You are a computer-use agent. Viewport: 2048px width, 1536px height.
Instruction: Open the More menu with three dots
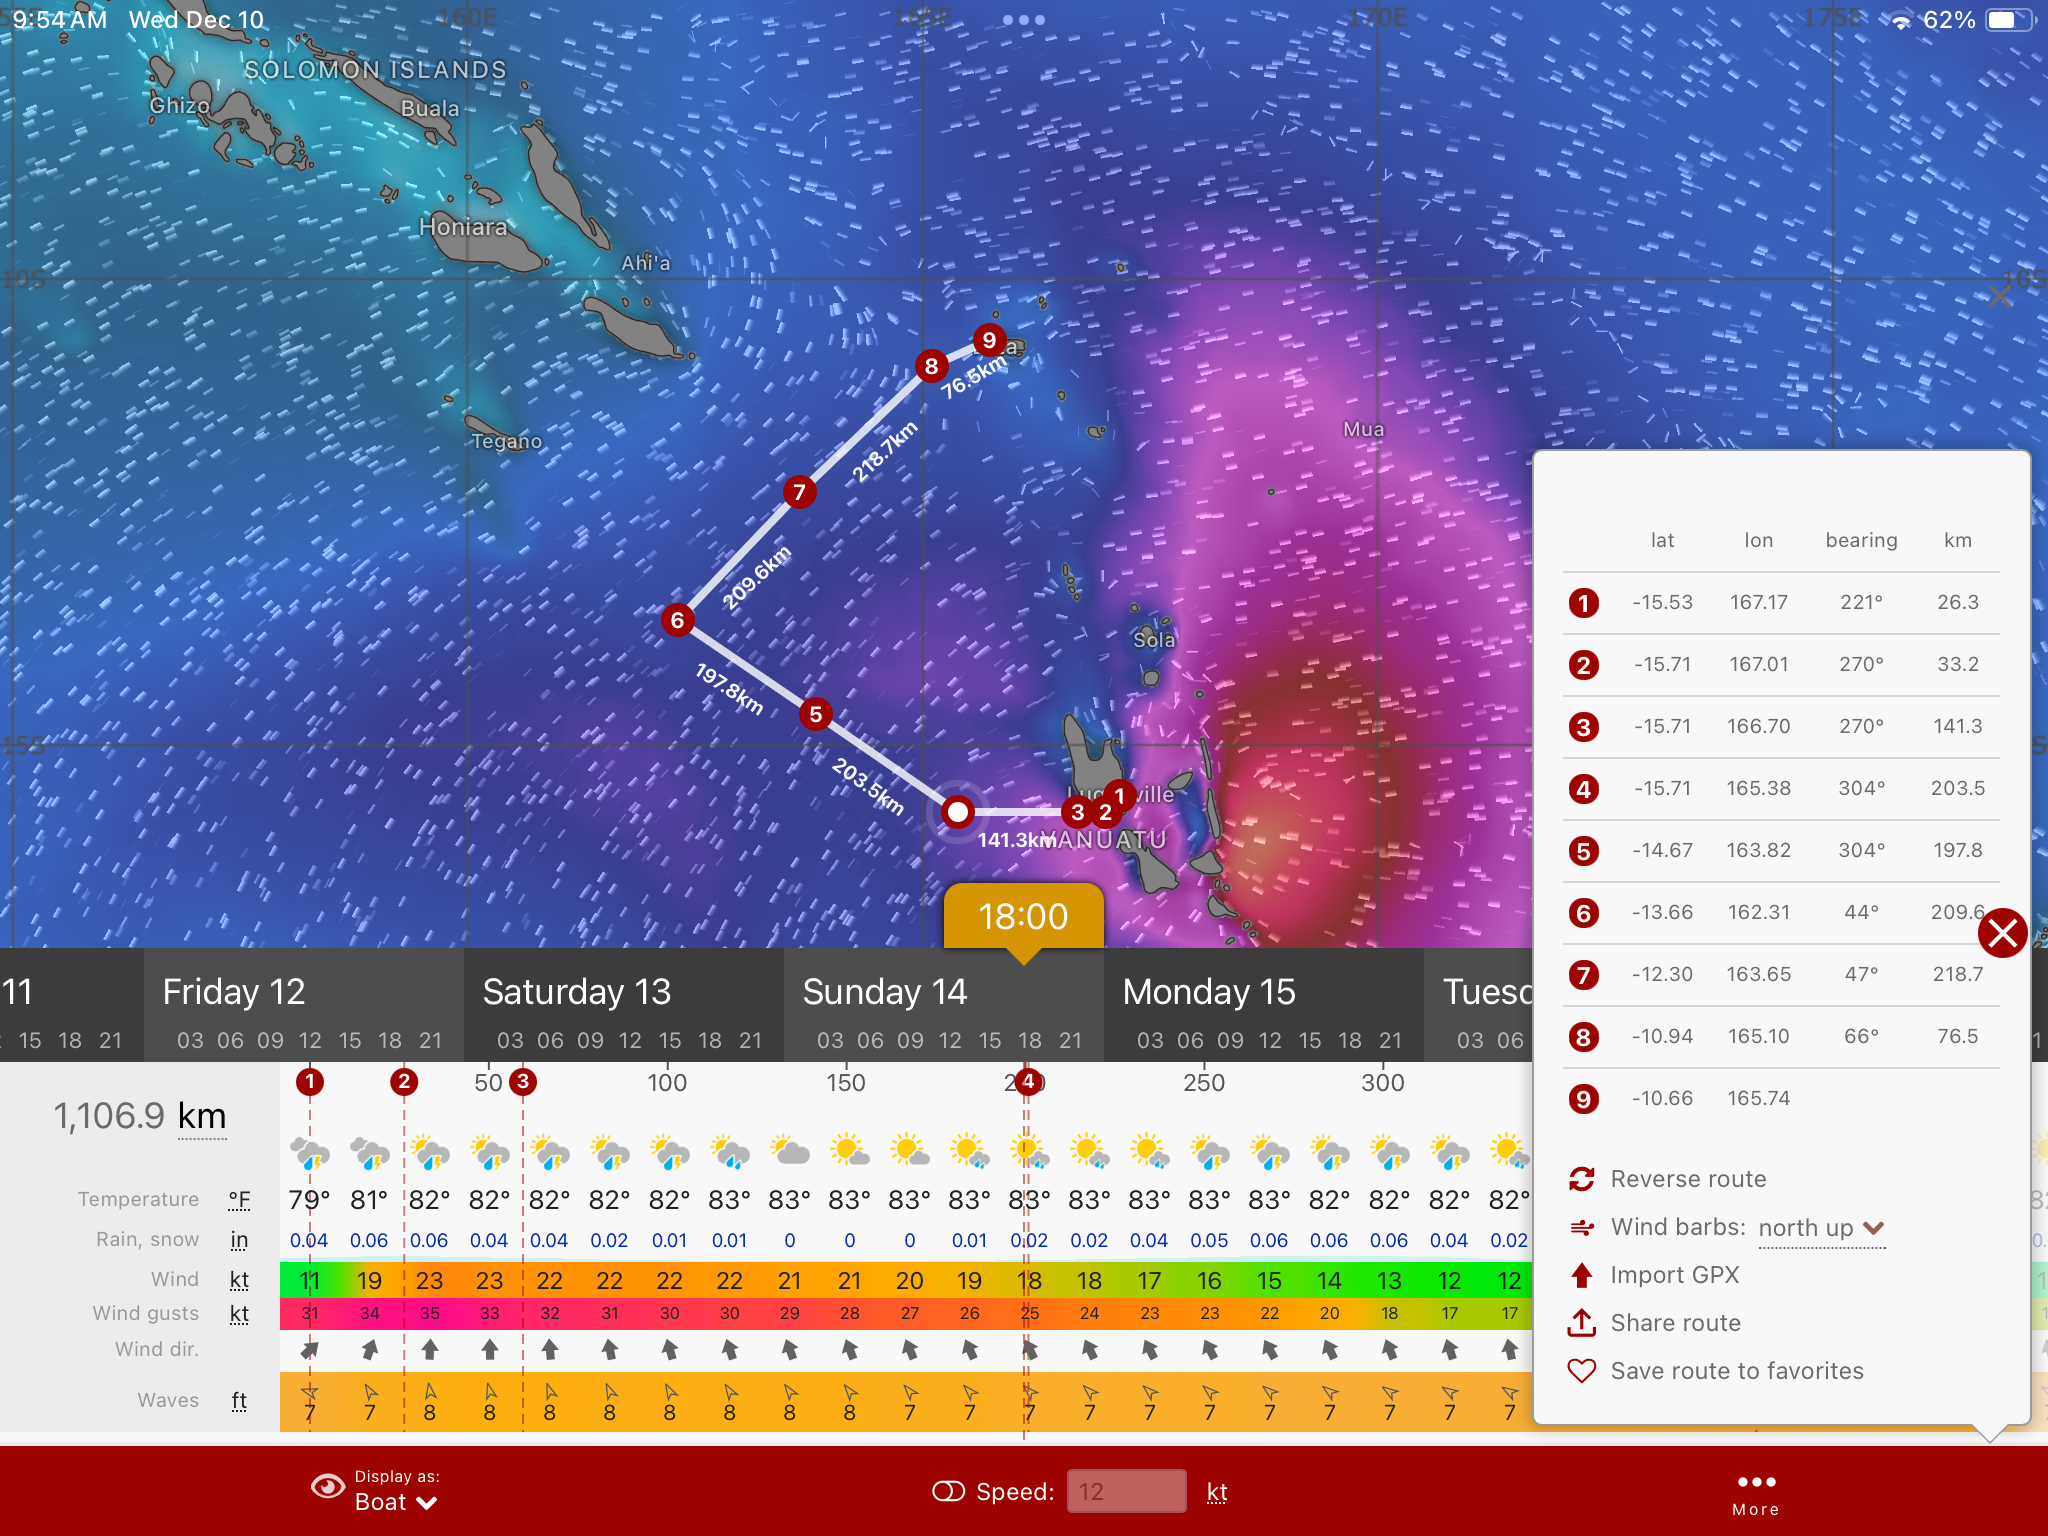pyautogui.click(x=1757, y=1493)
